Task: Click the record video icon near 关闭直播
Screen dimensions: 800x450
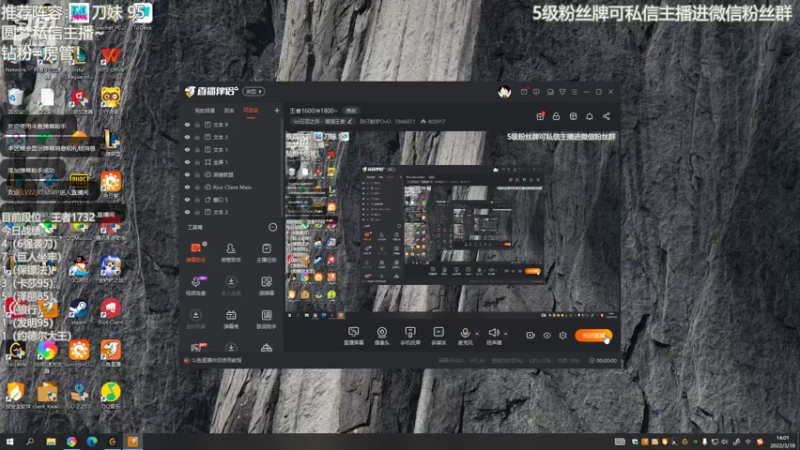Action: tap(530, 335)
